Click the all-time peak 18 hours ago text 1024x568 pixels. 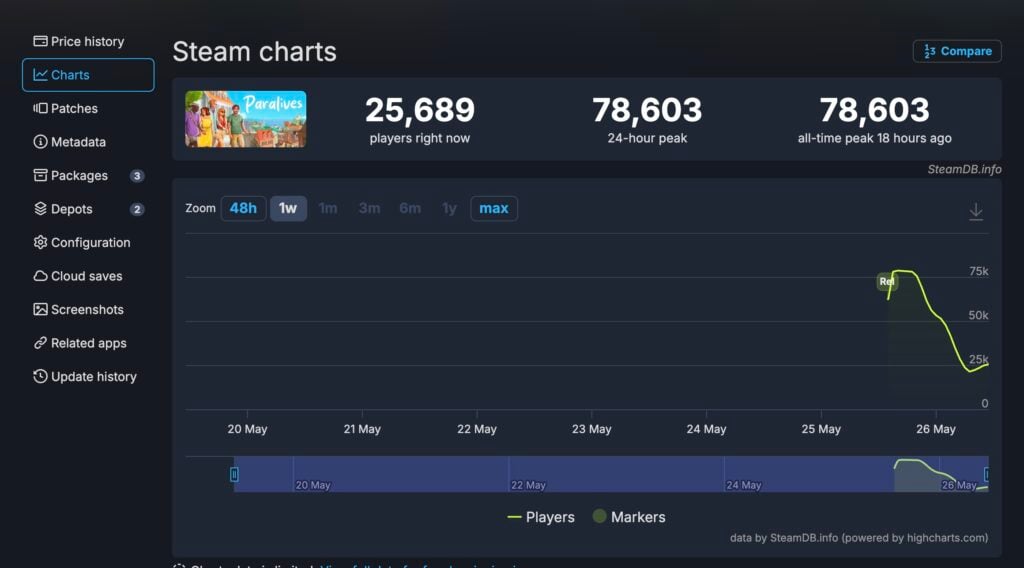tap(874, 138)
